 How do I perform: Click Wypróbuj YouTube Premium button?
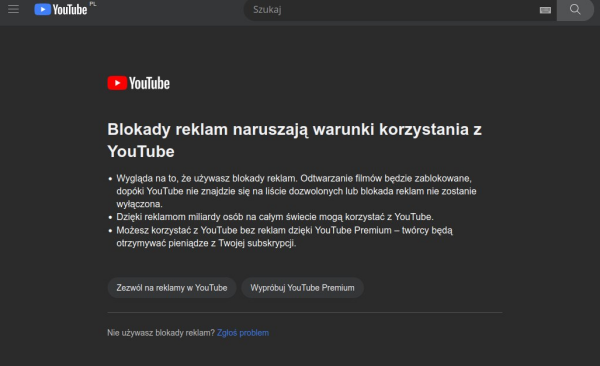[x=302, y=288]
